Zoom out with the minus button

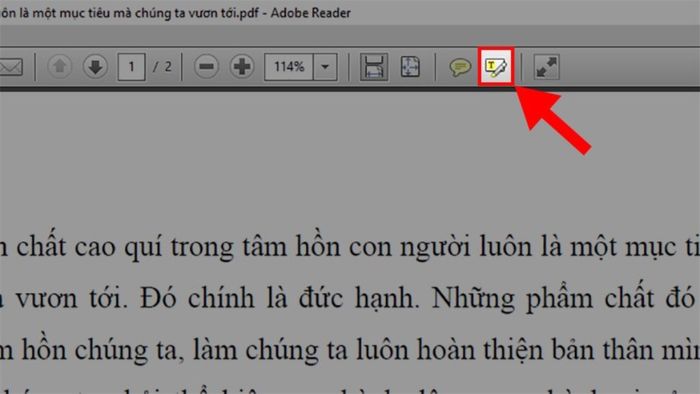[206, 67]
